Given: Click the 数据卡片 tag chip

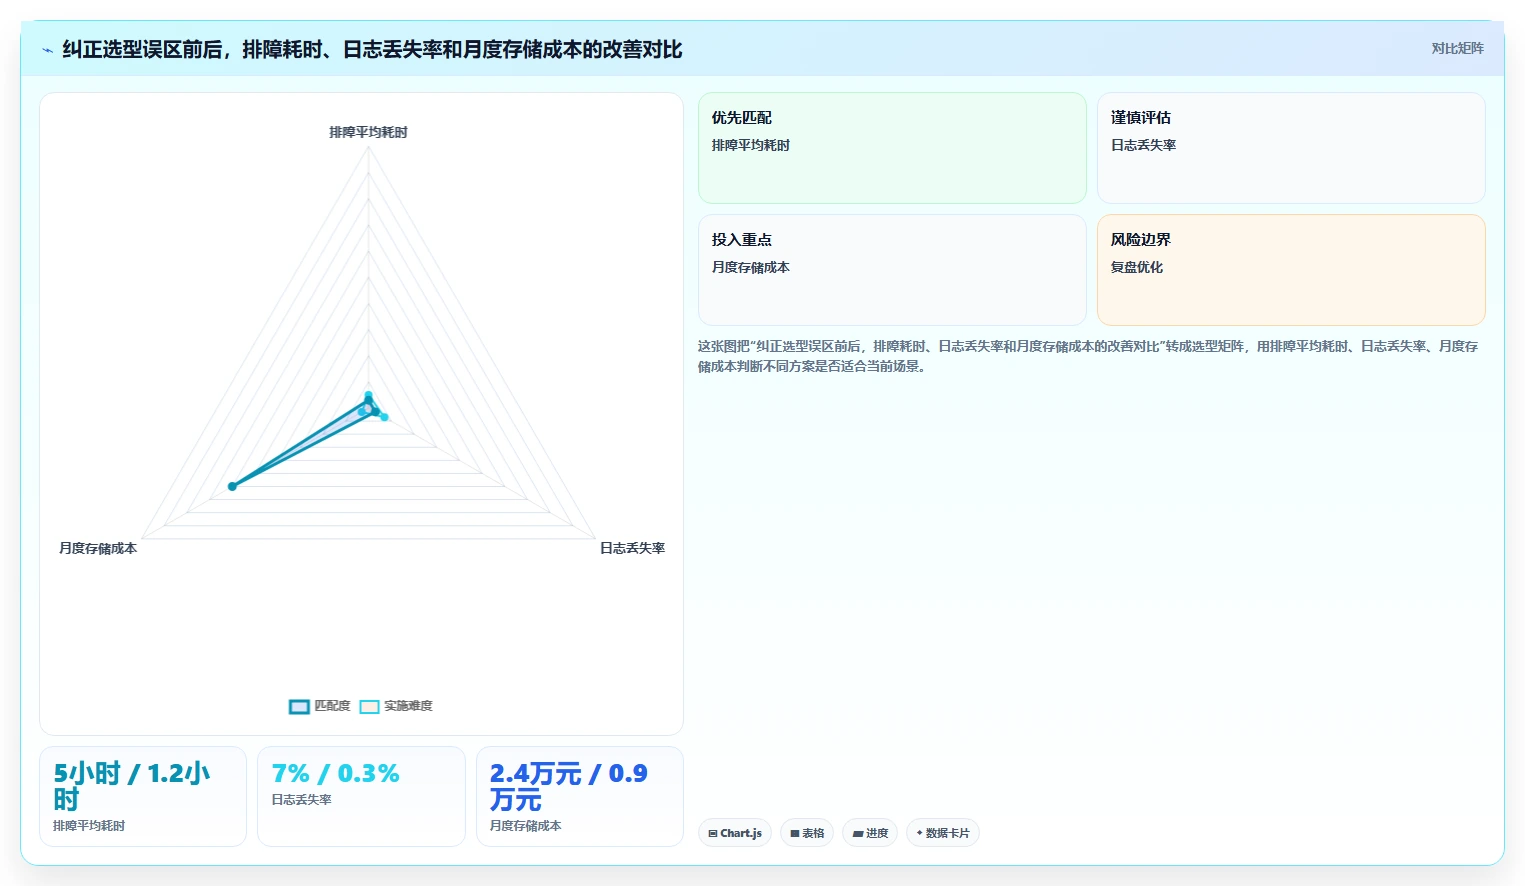Looking at the screenshot, I should coord(943,833).
